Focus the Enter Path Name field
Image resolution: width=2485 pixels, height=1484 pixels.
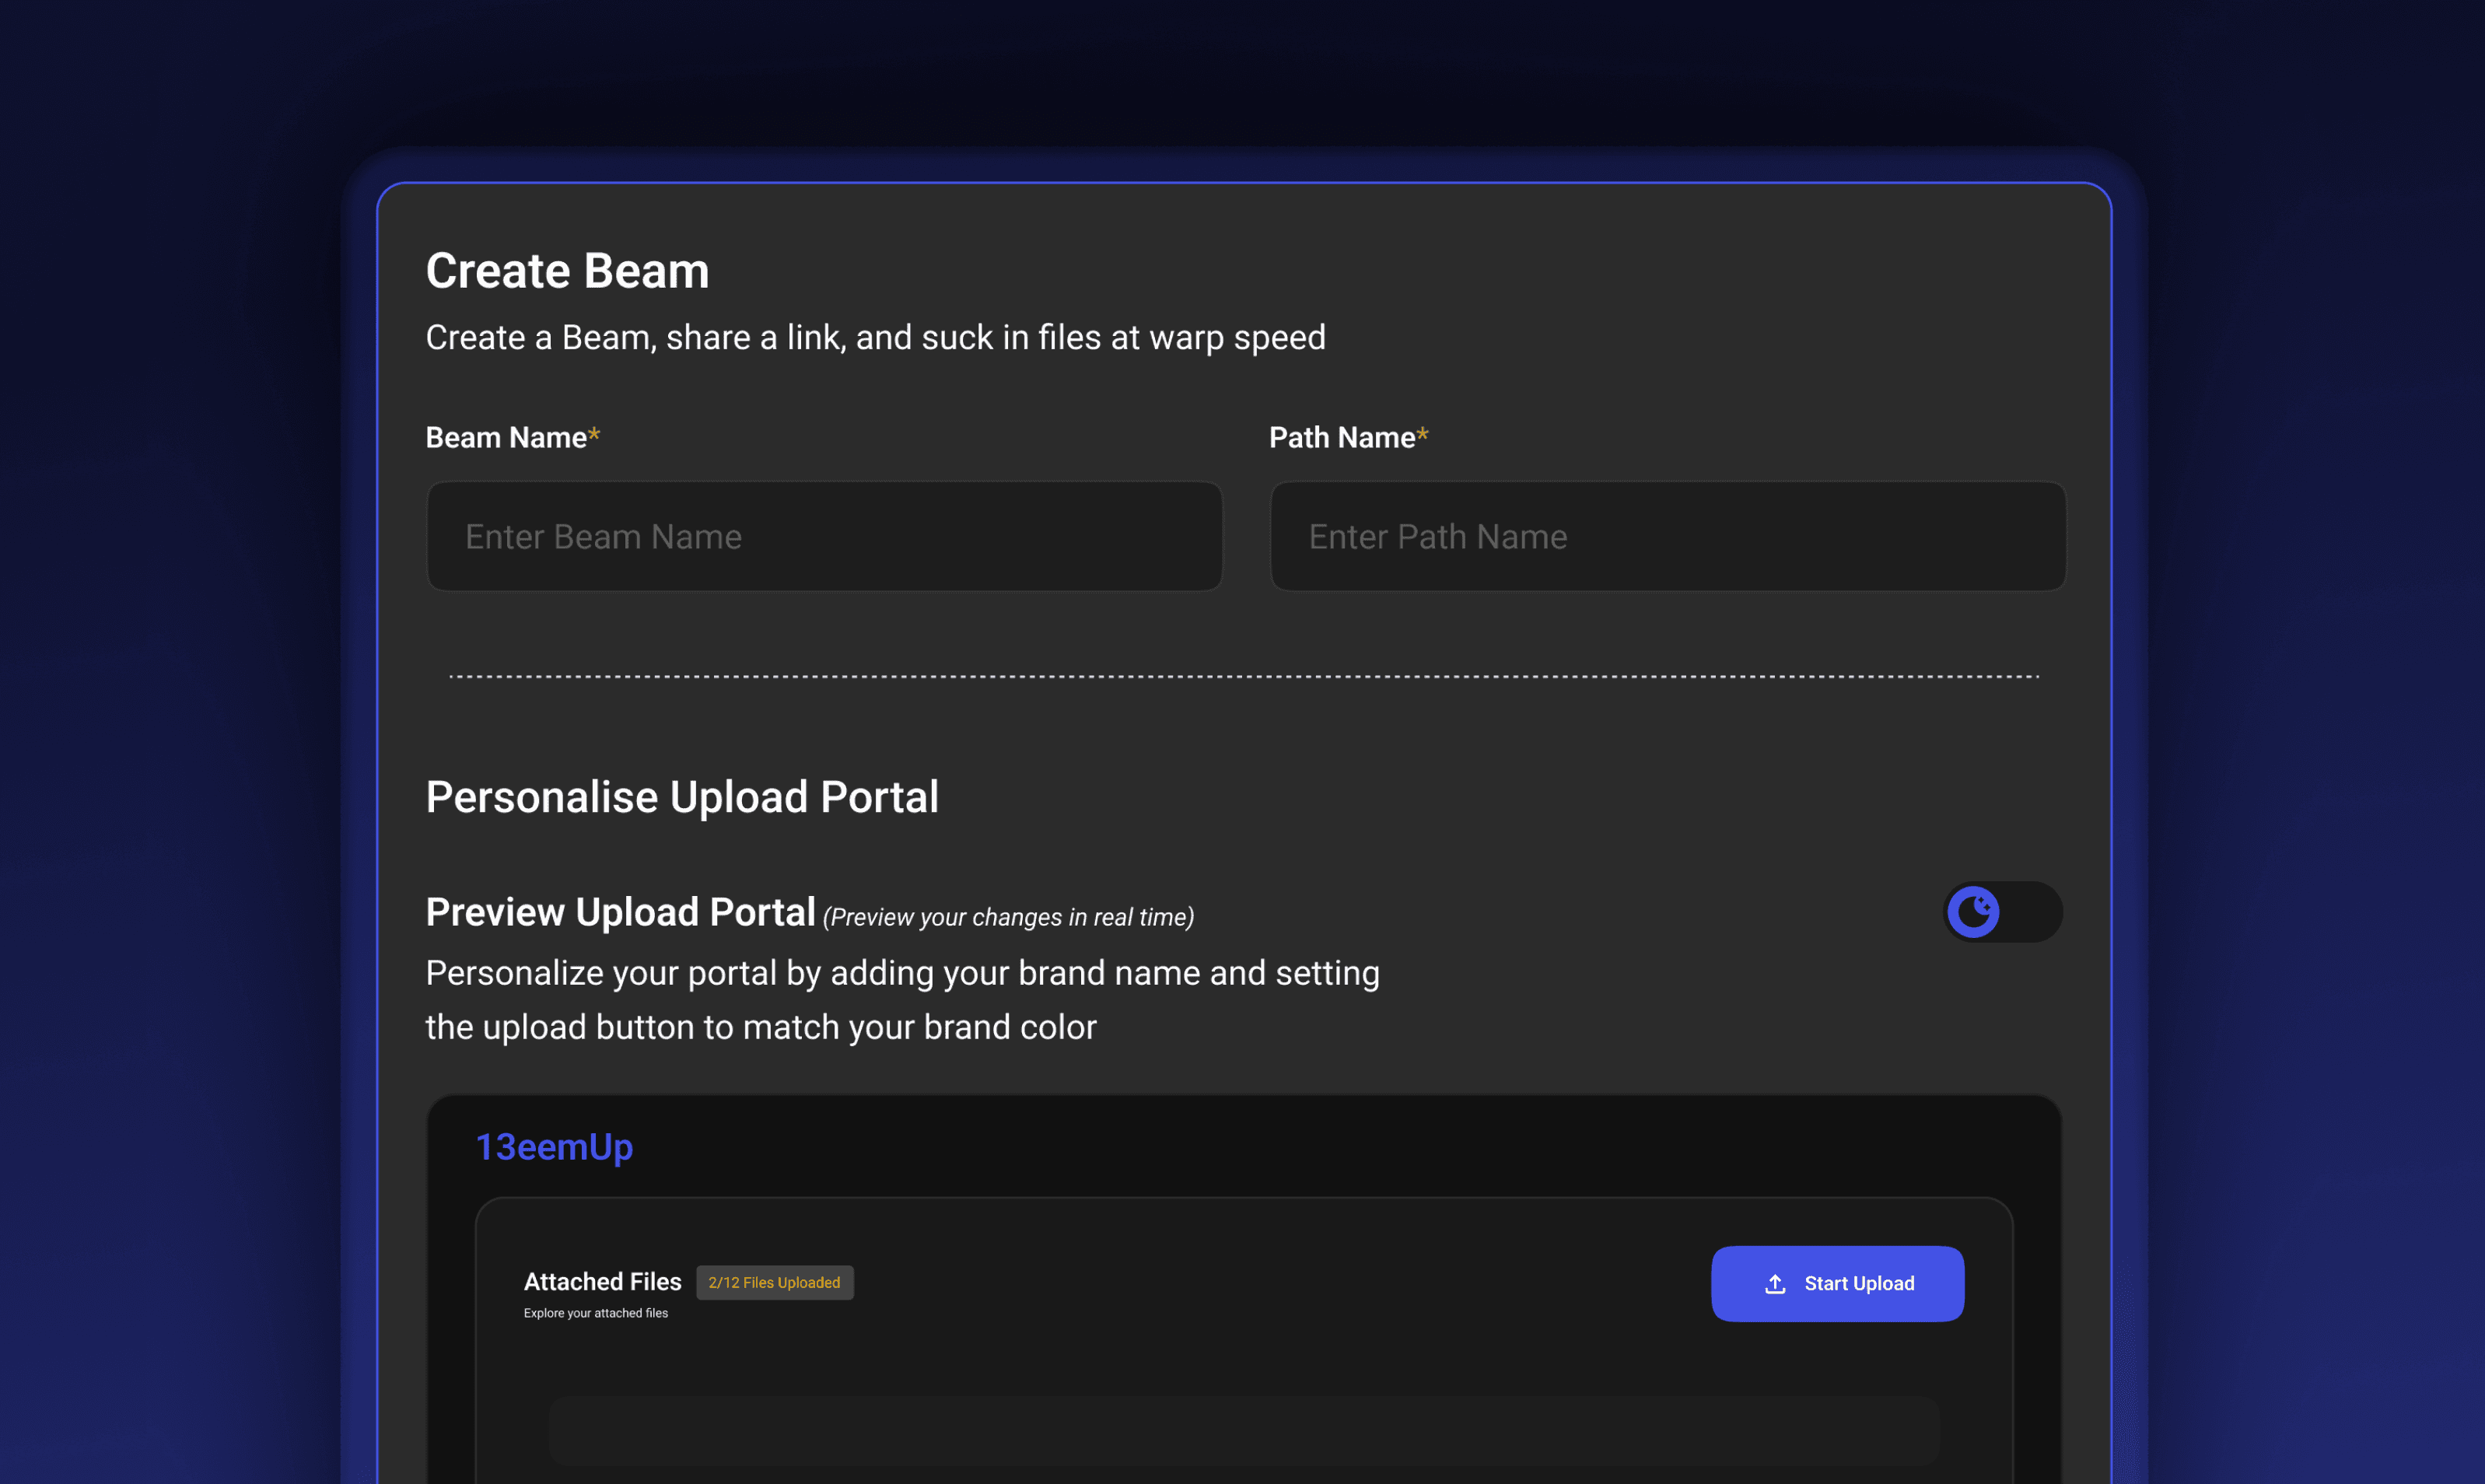1667,536
